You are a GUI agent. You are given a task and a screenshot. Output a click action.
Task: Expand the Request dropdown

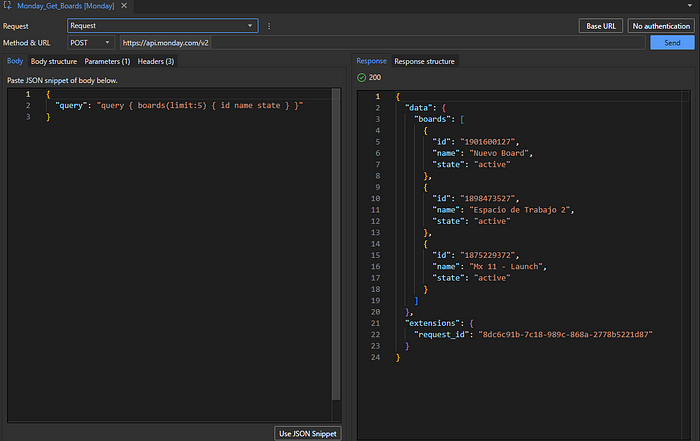tap(251, 25)
